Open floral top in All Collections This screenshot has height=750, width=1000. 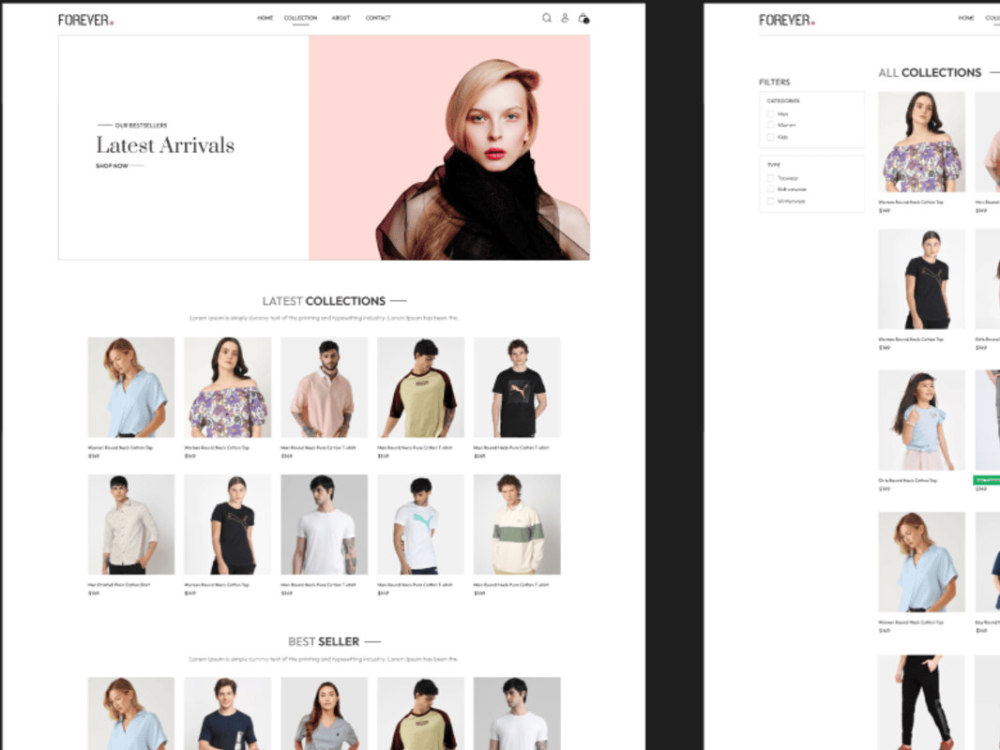coord(922,142)
